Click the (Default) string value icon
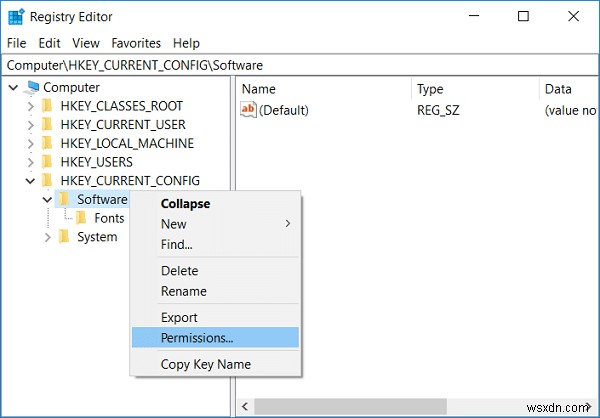Viewport: 600px width, 418px height. click(x=249, y=110)
